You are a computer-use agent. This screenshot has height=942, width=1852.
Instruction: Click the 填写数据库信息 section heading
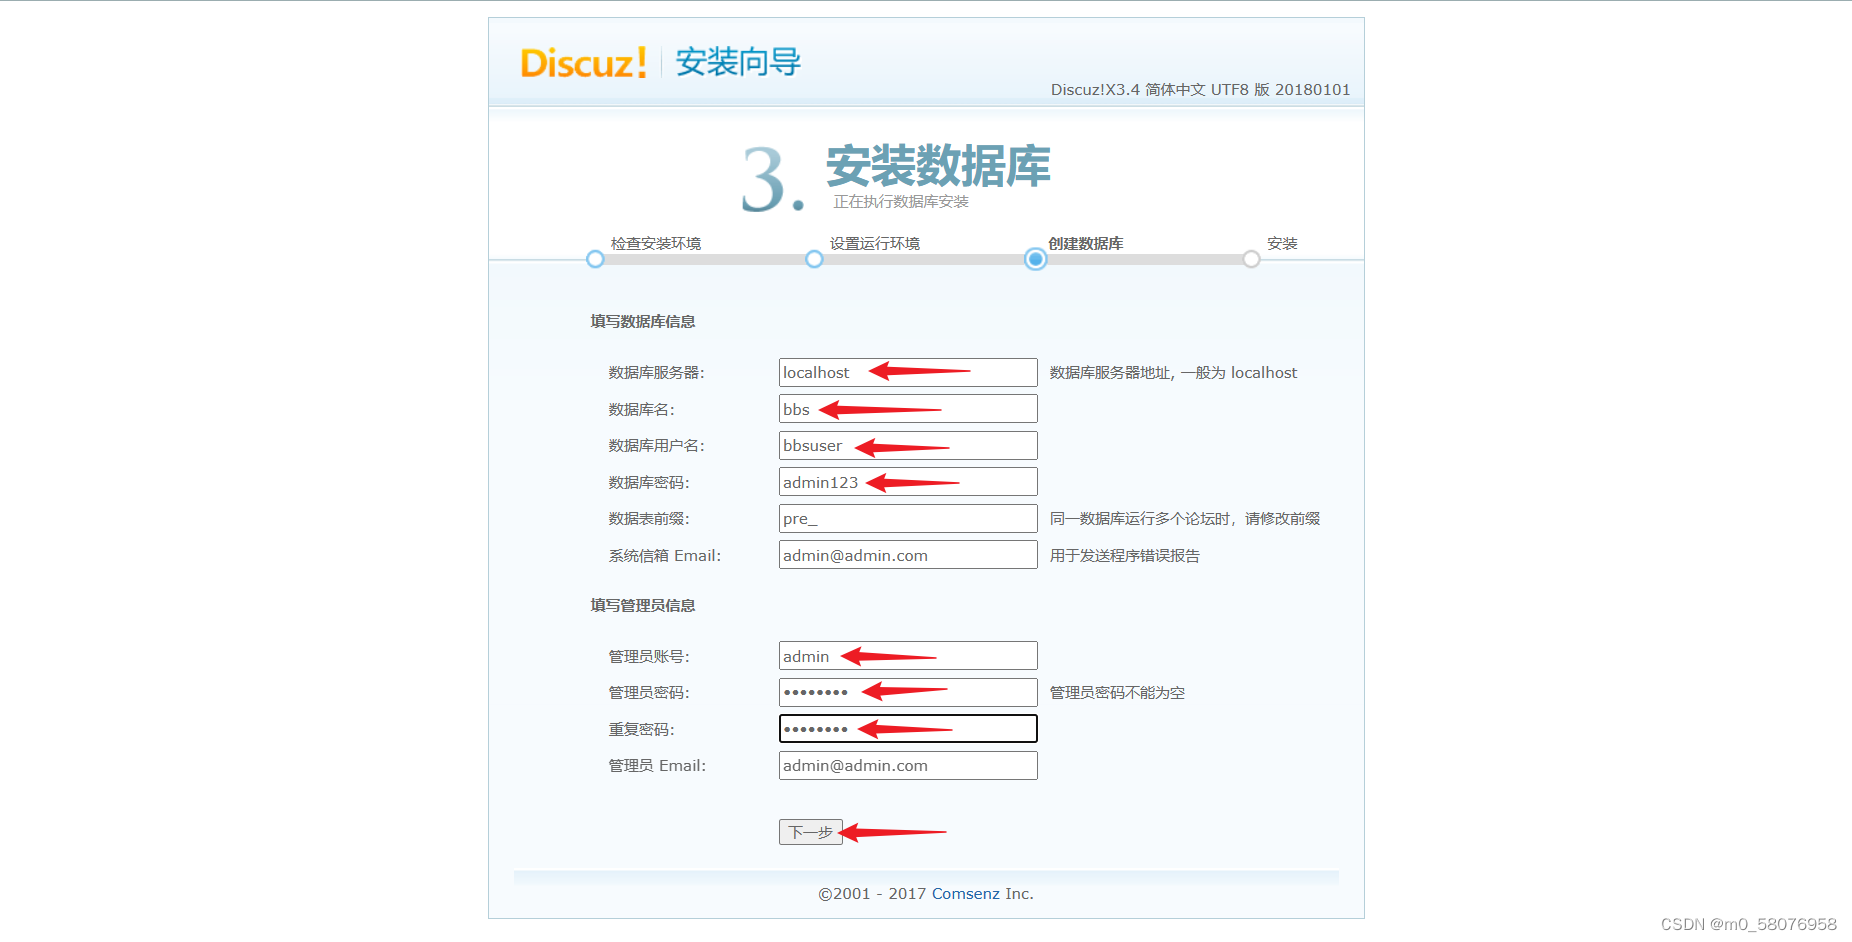click(x=643, y=321)
